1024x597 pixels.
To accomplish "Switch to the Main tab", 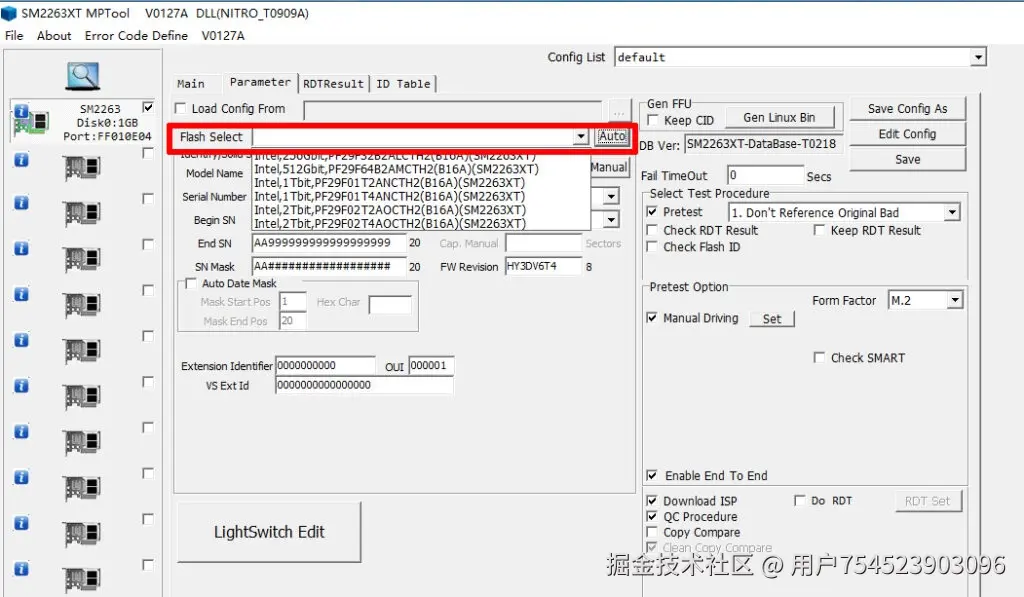I will [191, 84].
